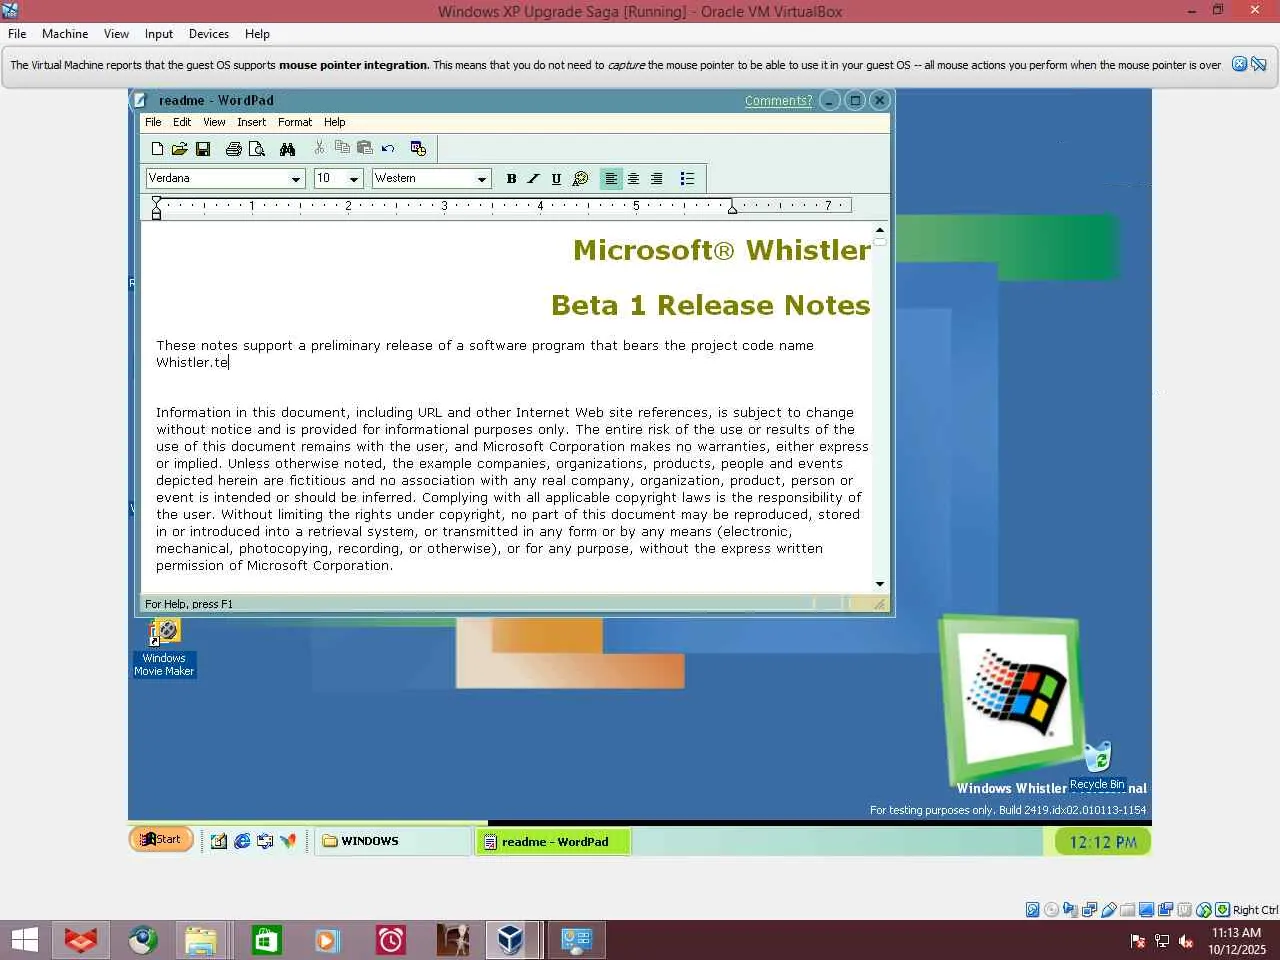This screenshot has width=1280, height=960.
Task: Open WordPad's Format menu
Action: (x=295, y=122)
